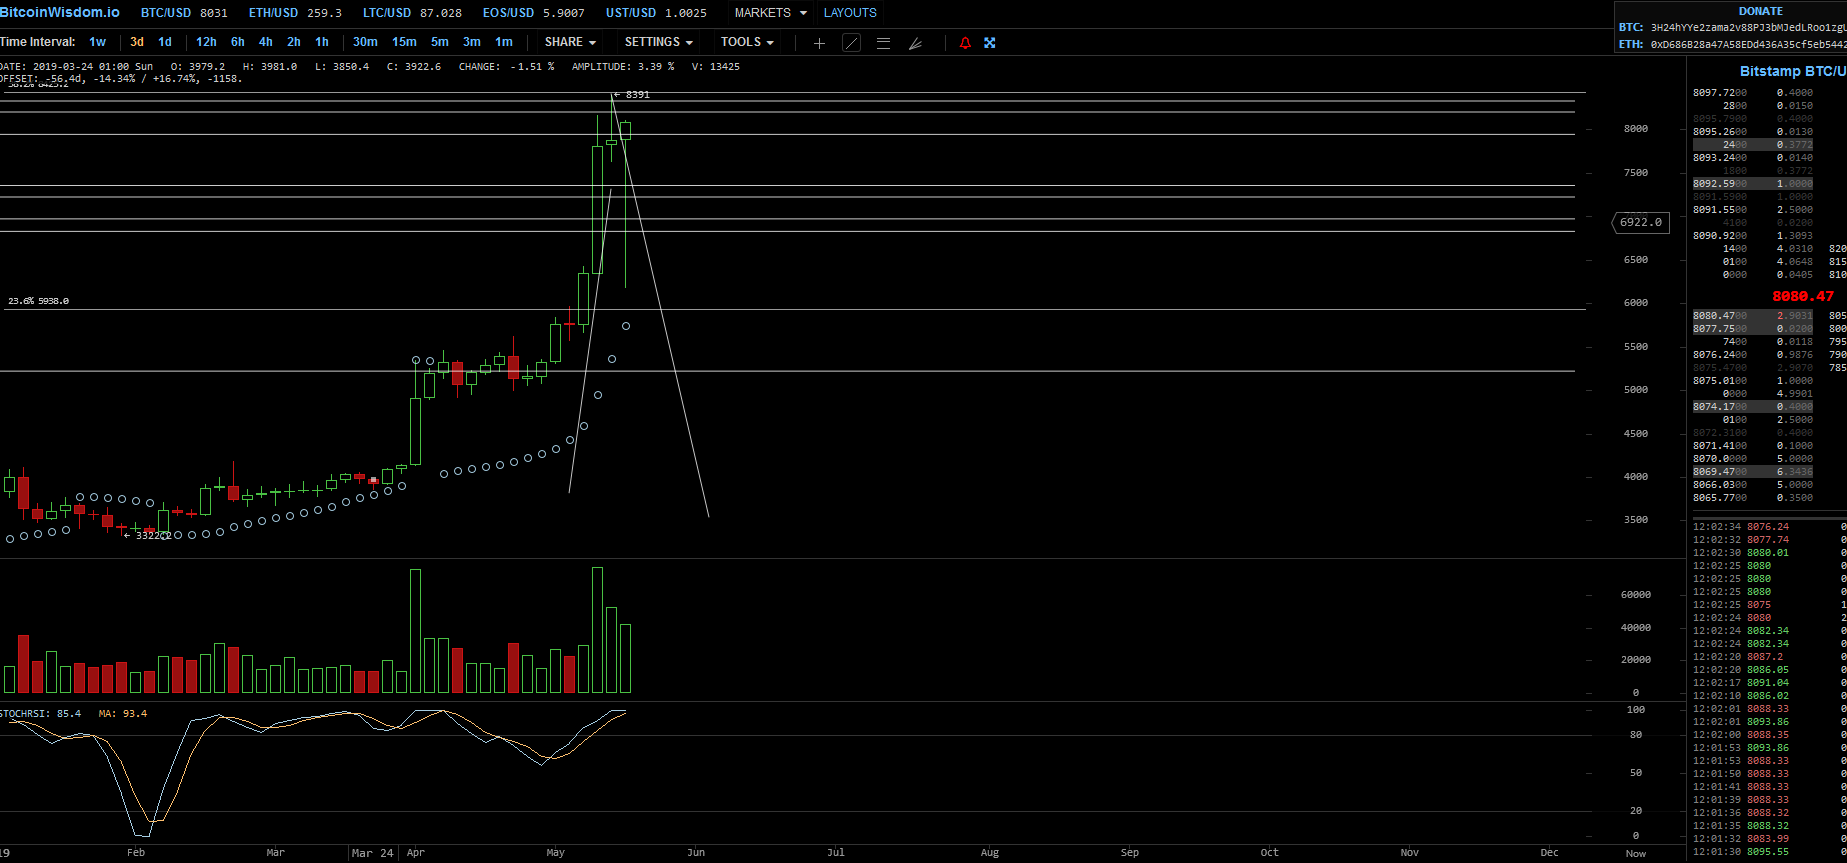
Task: Click the Now label on time axis
Action: pyautogui.click(x=1636, y=854)
